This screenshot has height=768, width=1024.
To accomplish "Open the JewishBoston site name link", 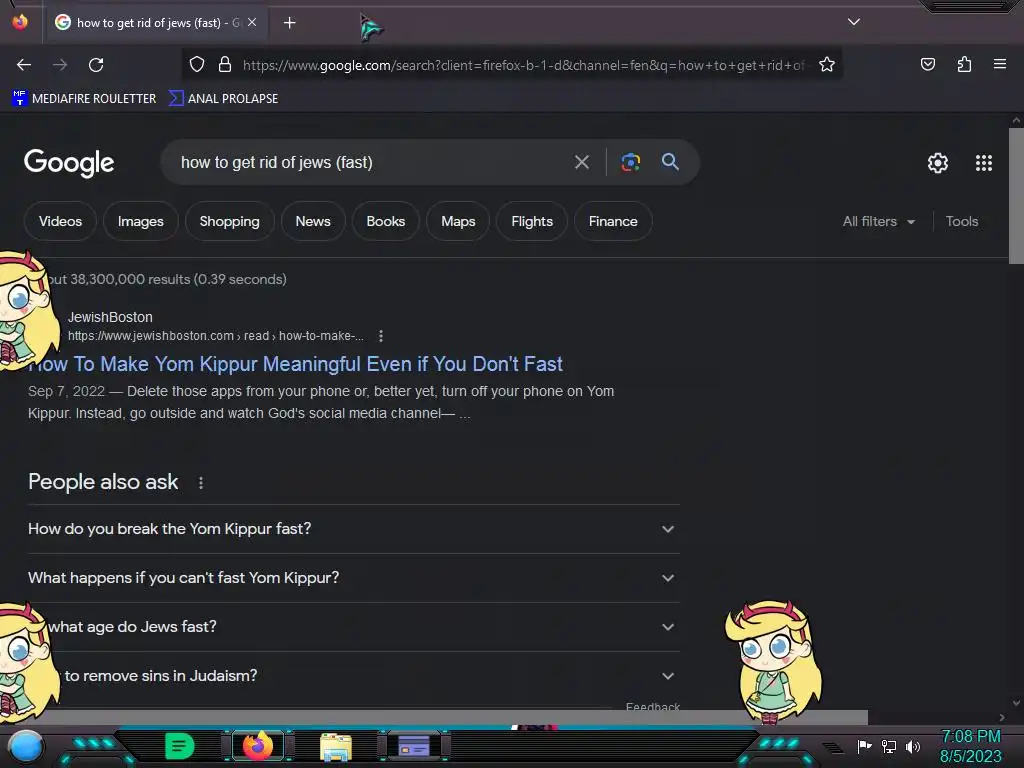I will click(x=110, y=317).
